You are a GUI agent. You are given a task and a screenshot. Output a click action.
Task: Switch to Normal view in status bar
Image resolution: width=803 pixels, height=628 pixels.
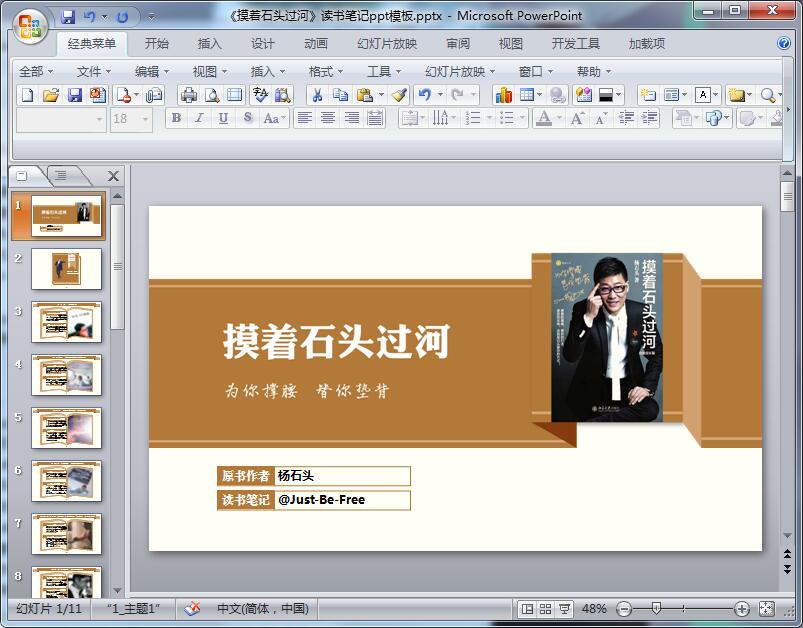coord(527,609)
